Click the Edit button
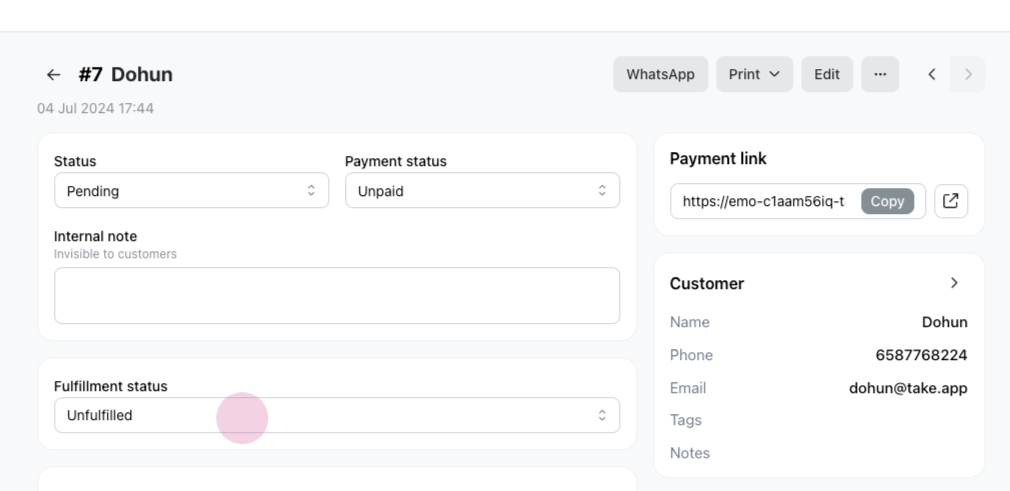The width and height of the screenshot is (1010, 491). pos(827,74)
